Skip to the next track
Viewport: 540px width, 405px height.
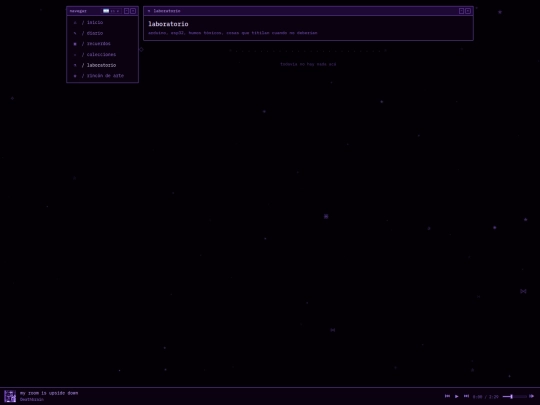[466, 396]
